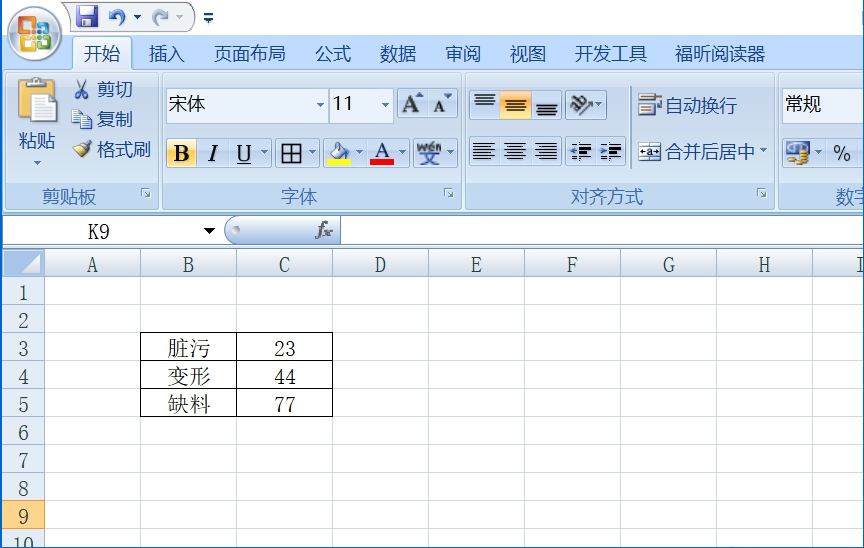The width and height of the screenshot is (864, 548).
Task: Open font color palette arrow
Action: click(x=402, y=152)
